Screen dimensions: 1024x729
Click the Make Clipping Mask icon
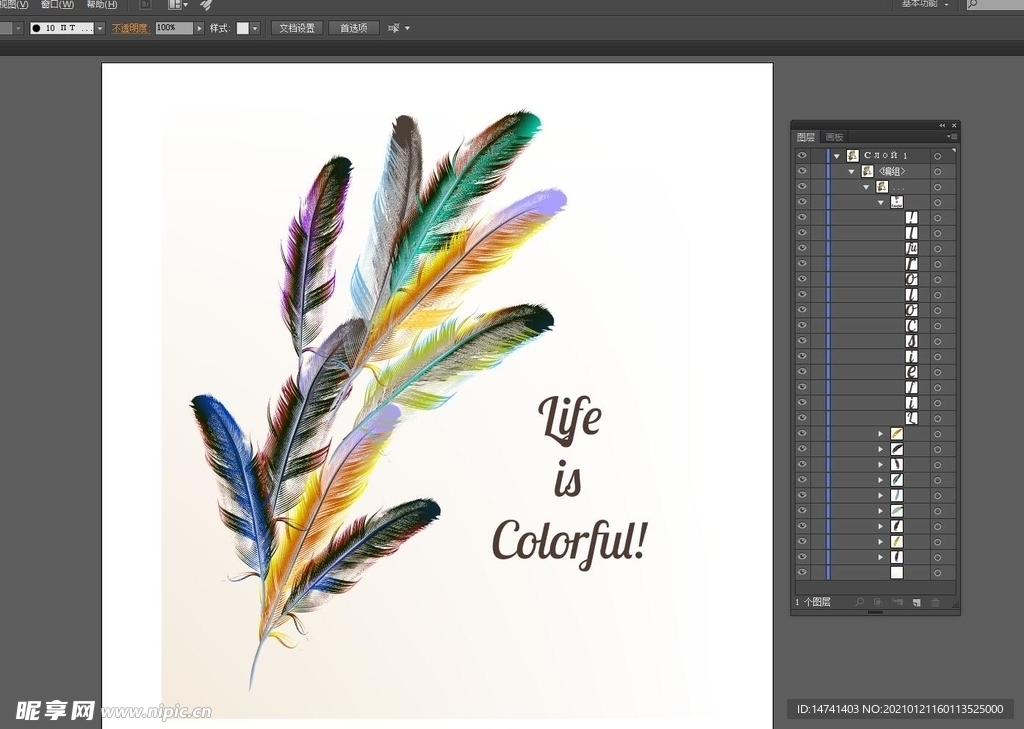point(878,602)
